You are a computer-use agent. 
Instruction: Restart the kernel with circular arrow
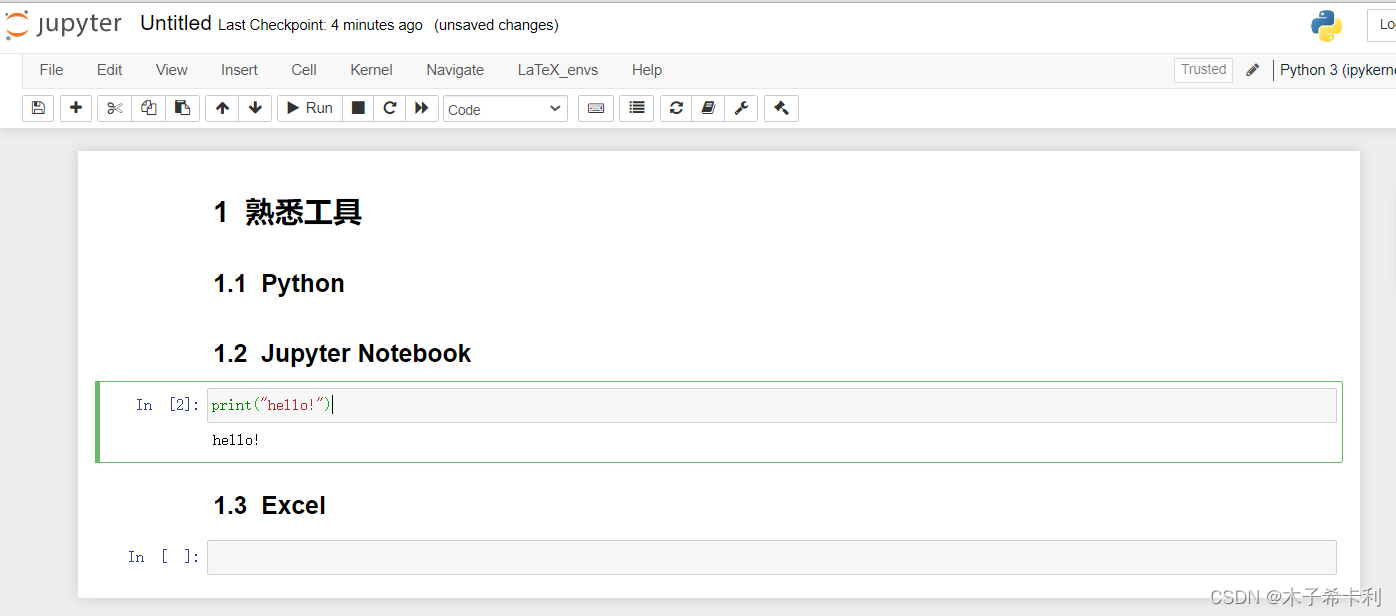tap(390, 108)
